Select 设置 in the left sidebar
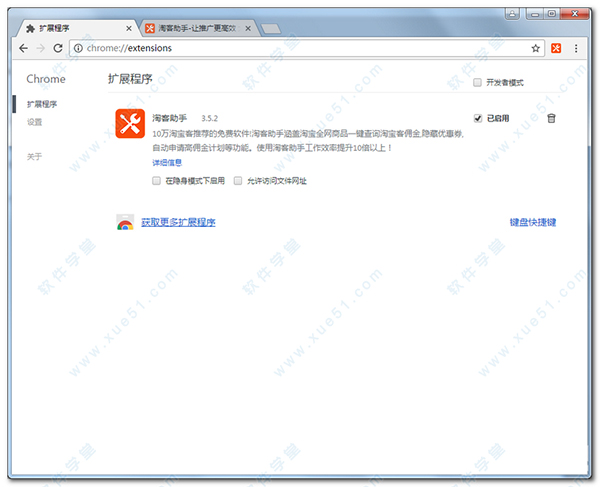The width and height of the screenshot is (600, 487). click(x=35, y=122)
